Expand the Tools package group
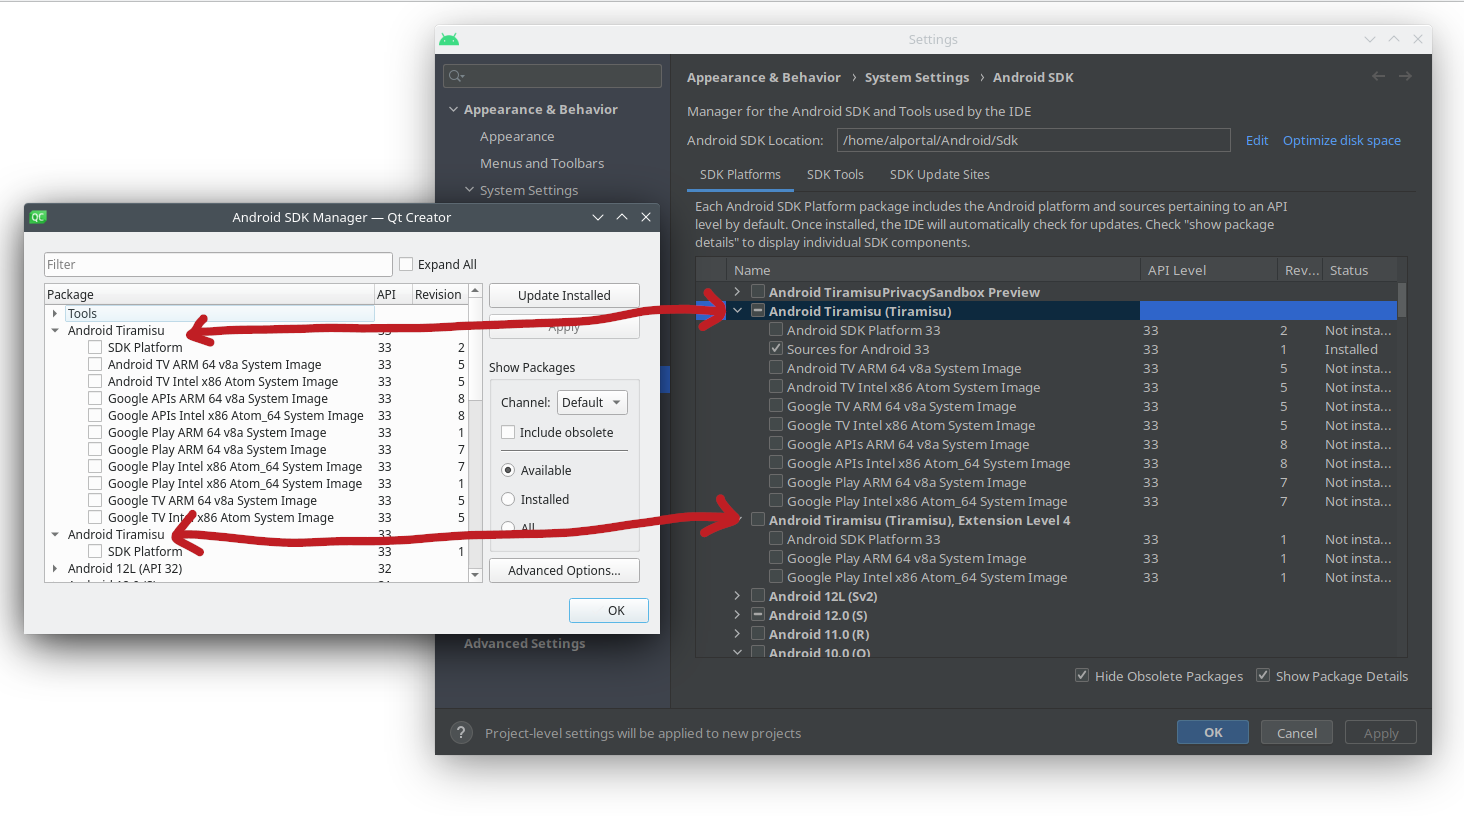Image resolution: width=1464 pixels, height=816 pixels. pyautogui.click(x=55, y=313)
